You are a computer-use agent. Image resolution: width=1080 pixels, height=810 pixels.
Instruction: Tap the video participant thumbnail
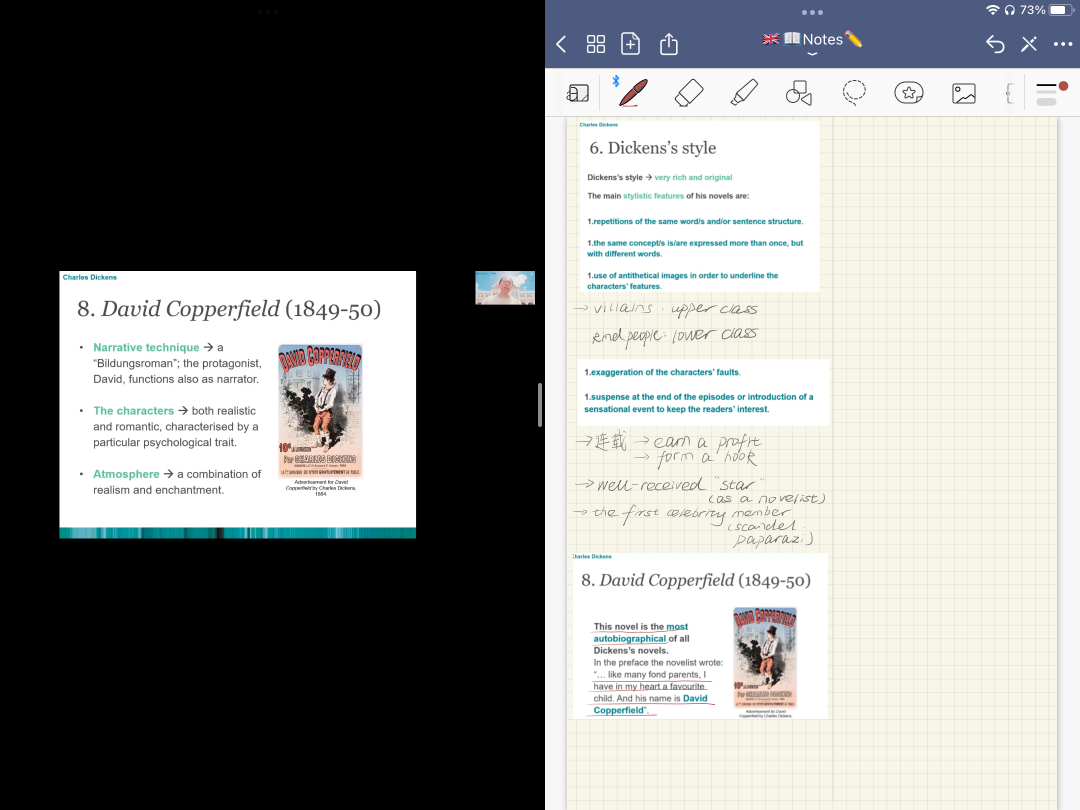[505, 288]
